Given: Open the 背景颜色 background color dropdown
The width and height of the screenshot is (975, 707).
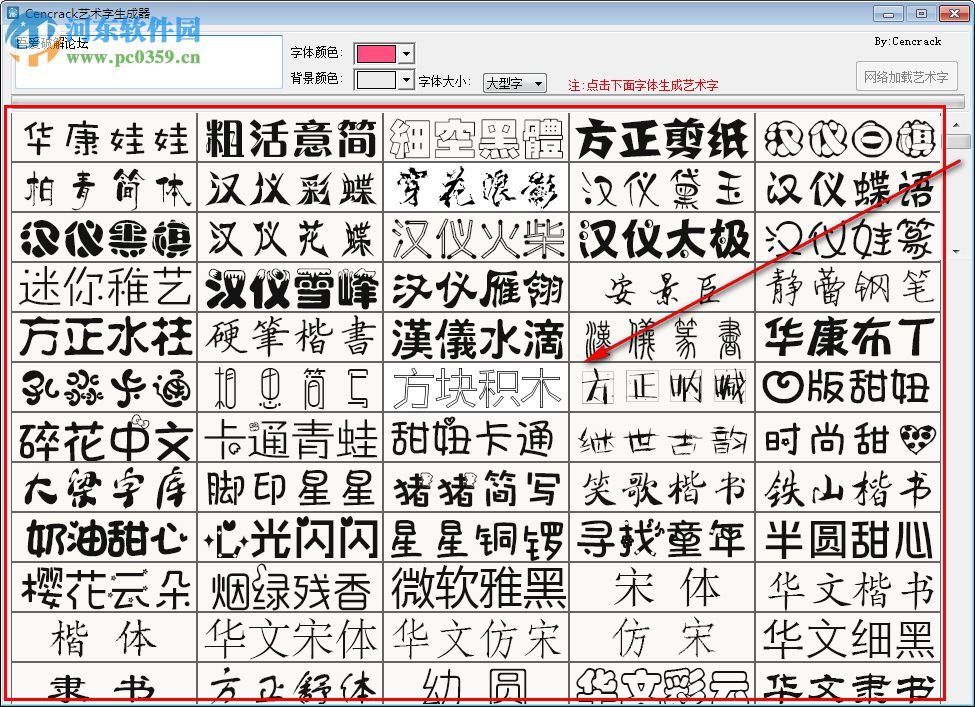Looking at the screenshot, I should [x=404, y=79].
